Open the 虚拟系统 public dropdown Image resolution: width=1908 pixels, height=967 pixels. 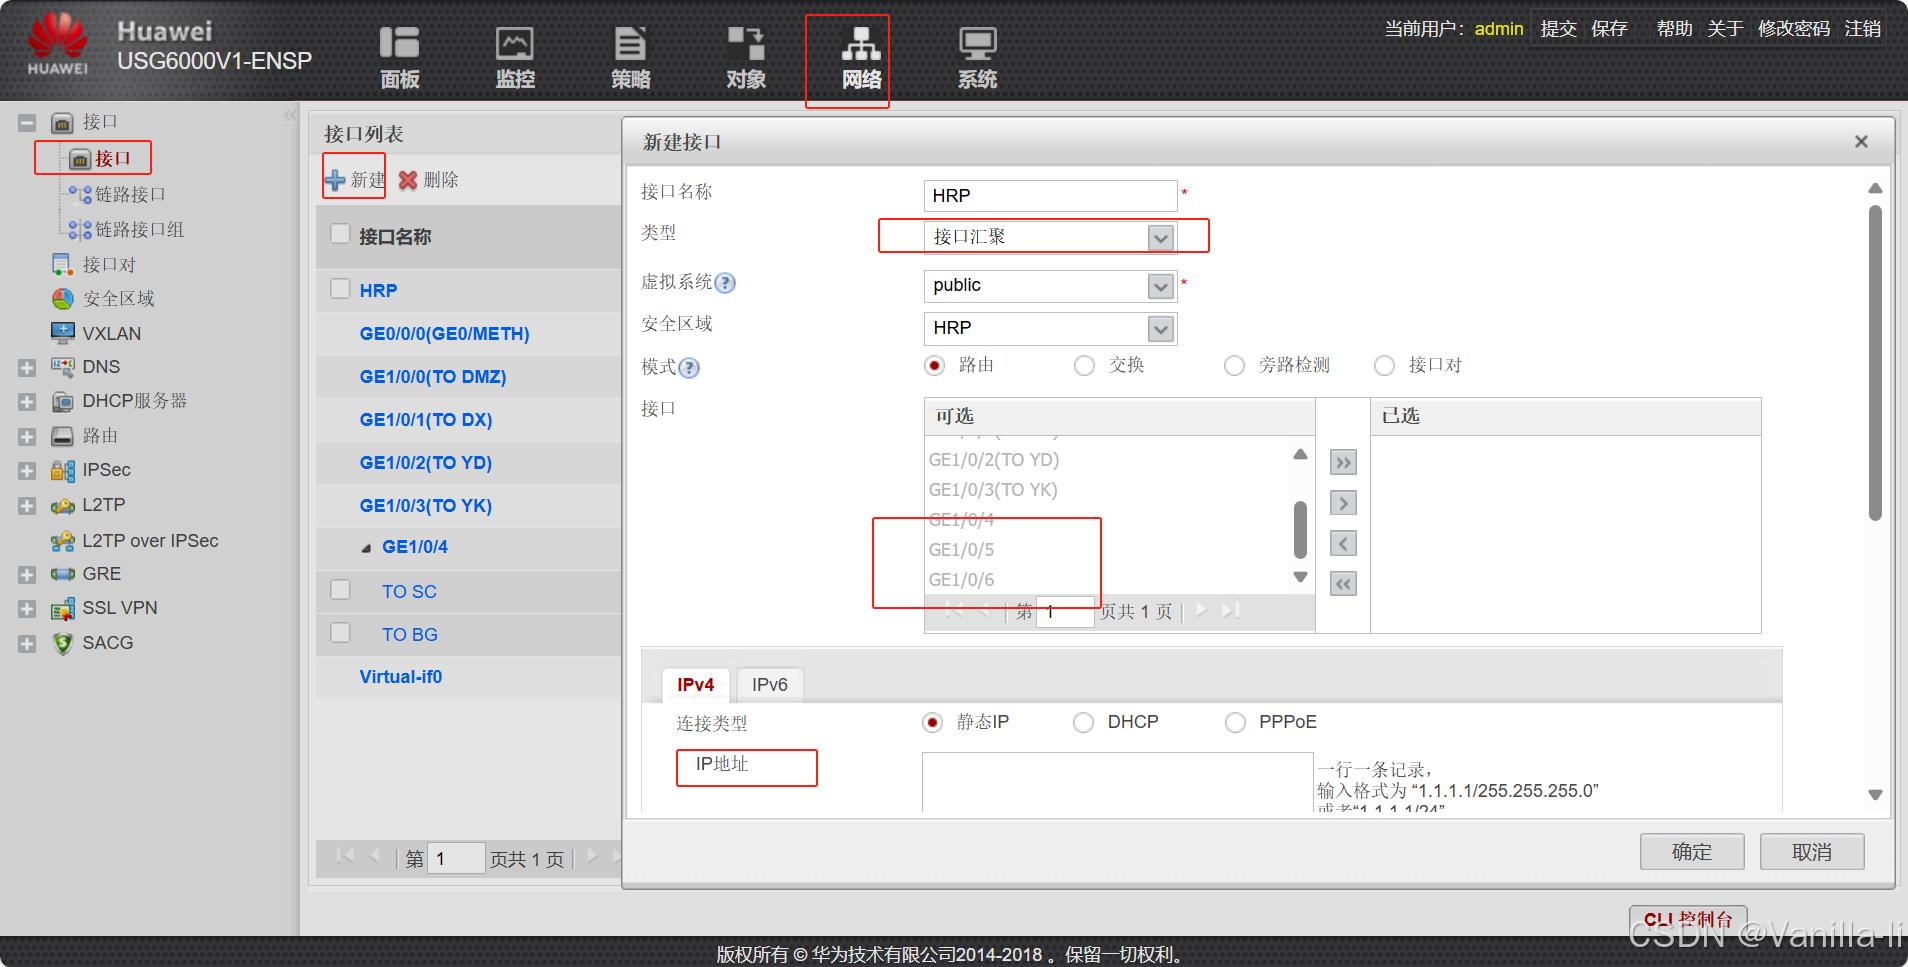tap(1160, 287)
